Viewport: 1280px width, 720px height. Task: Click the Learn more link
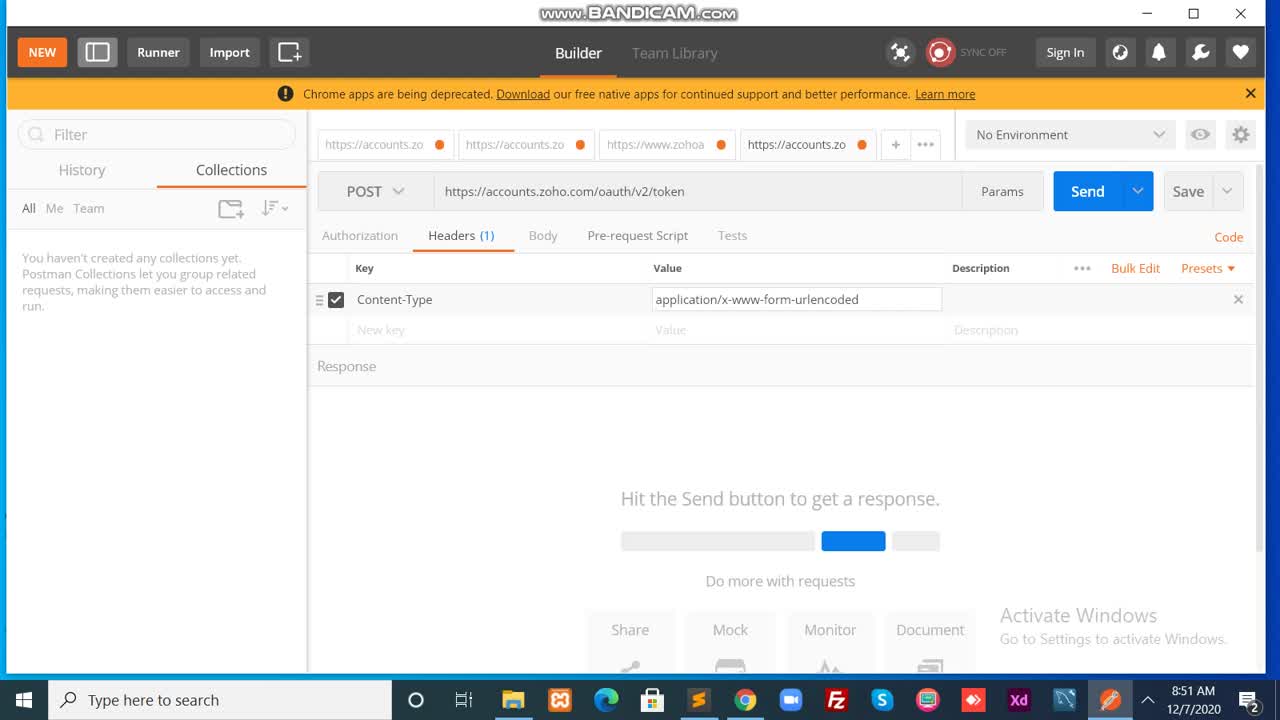(x=945, y=94)
